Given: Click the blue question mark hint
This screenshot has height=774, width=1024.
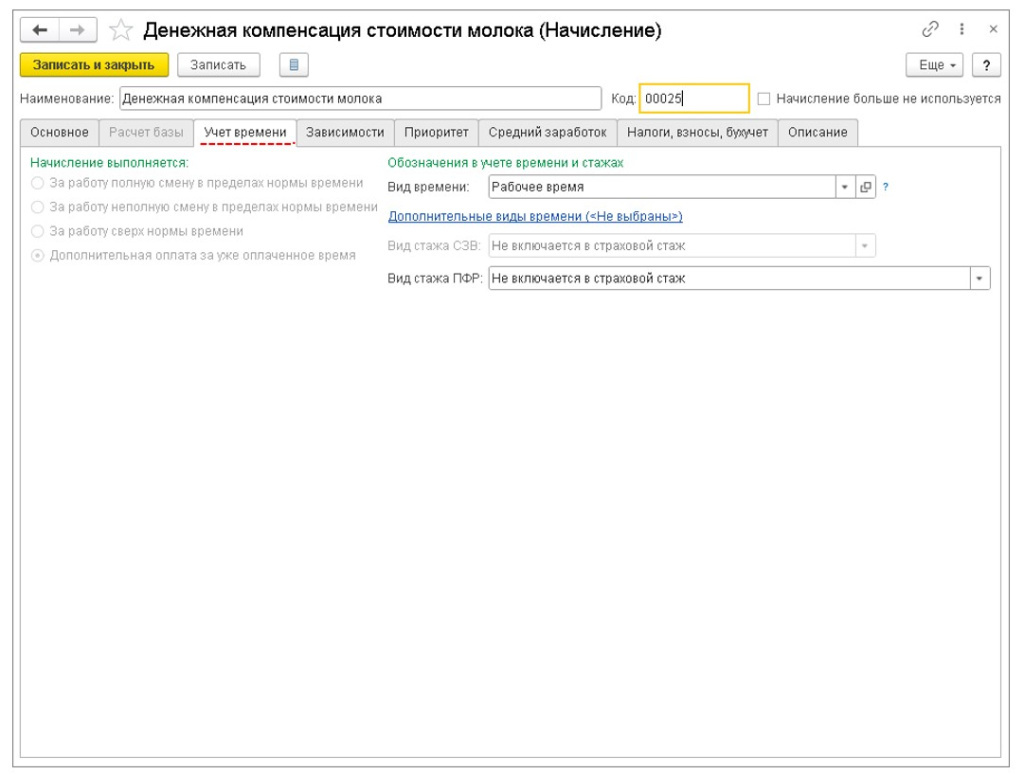Looking at the screenshot, I should [886, 187].
